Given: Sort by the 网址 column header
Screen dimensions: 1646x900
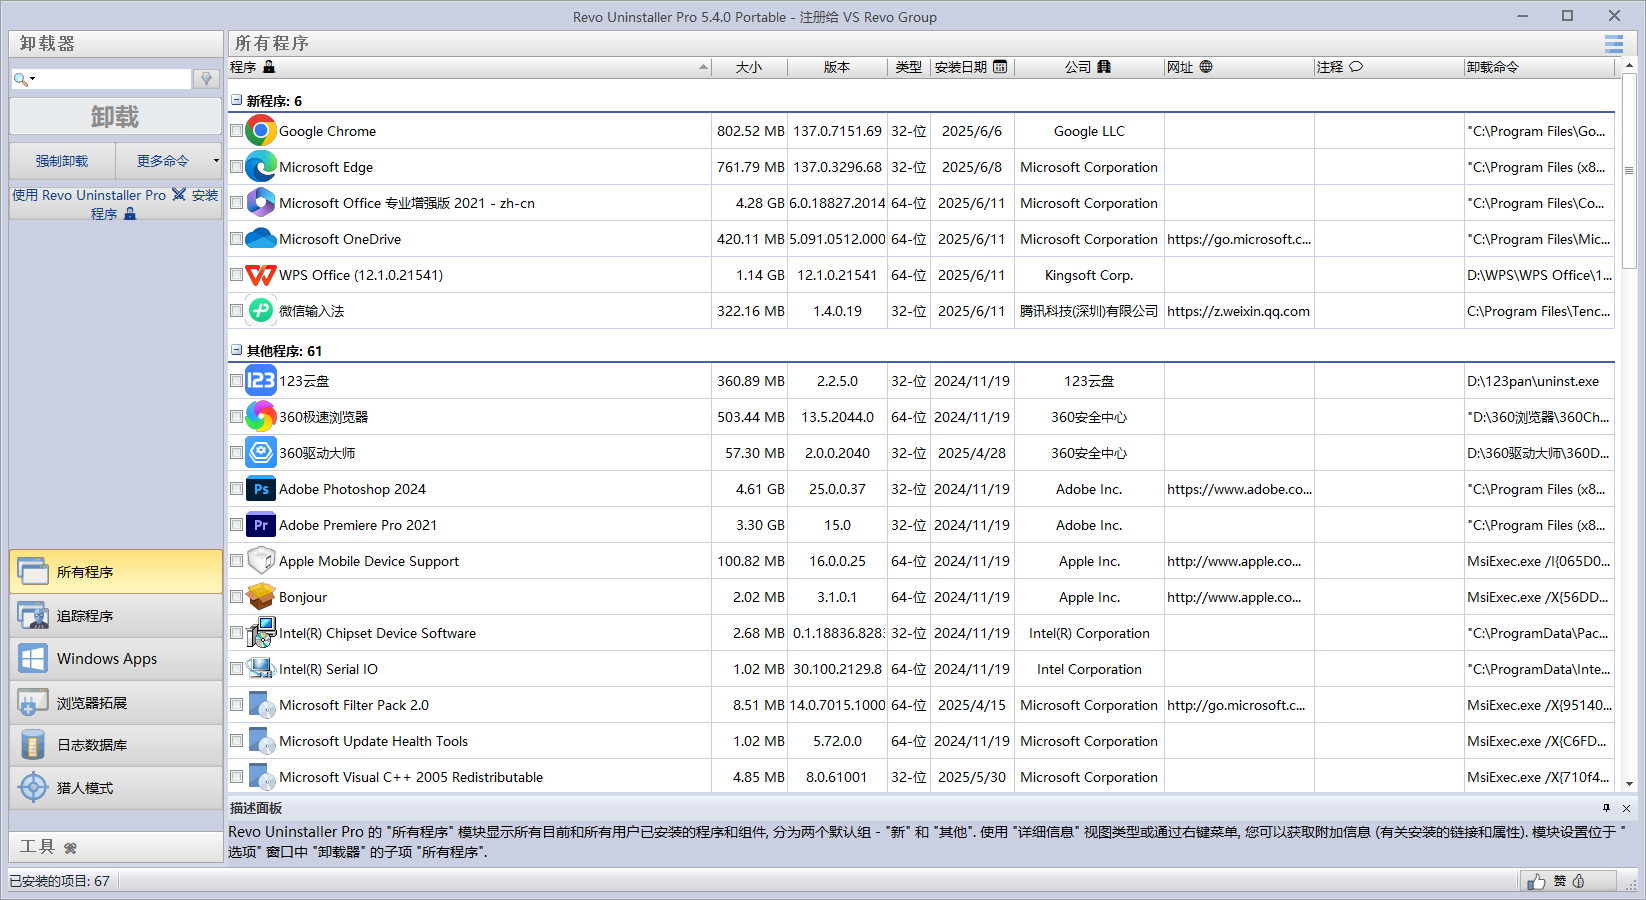Looking at the screenshot, I should pos(1239,67).
